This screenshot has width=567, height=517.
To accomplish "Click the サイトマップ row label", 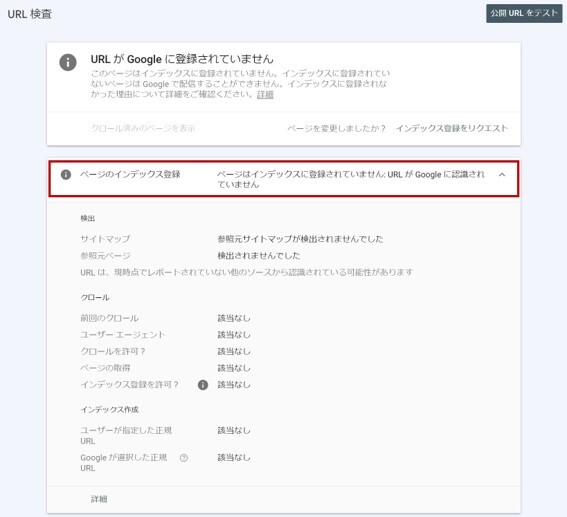I will (105, 239).
